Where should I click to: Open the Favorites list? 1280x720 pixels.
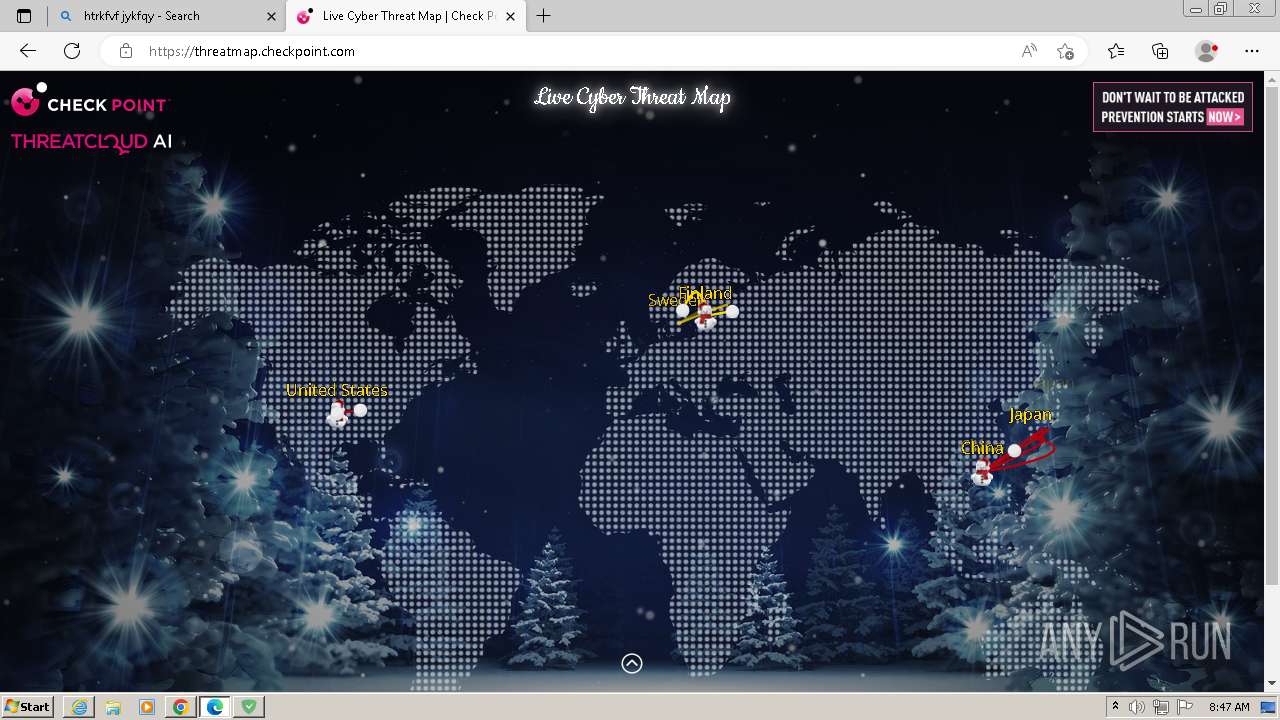pyautogui.click(x=1116, y=51)
